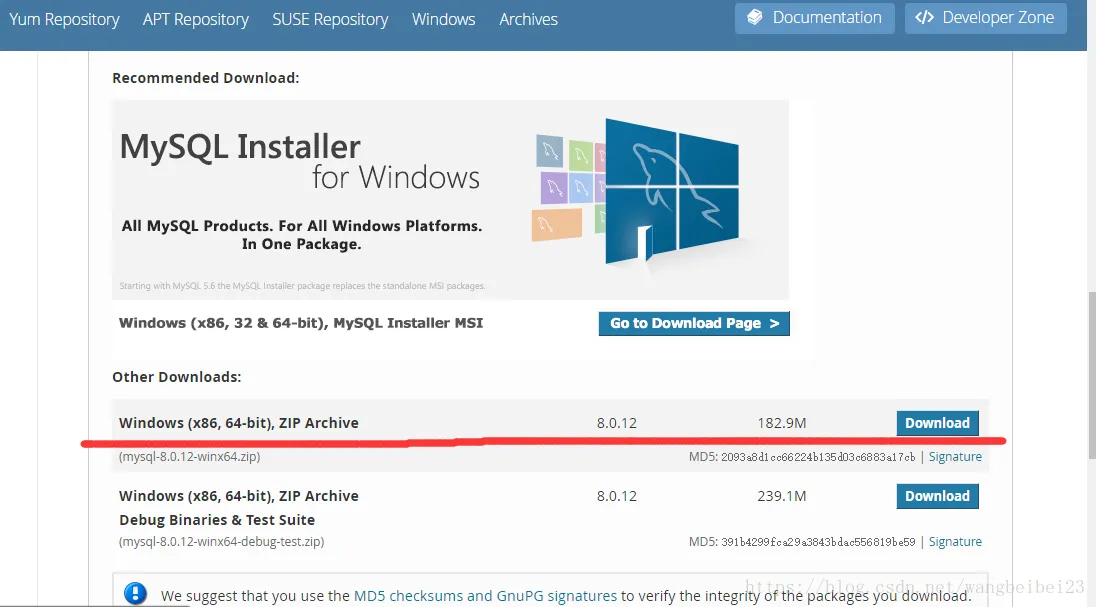Open the Yum Repository tab
The height and width of the screenshot is (607, 1096).
[64, 19]
